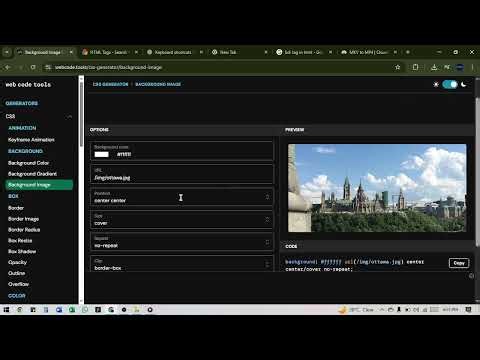480x360 pixels.
Task: Click the ANIMATION category heading
Action: 22,128
